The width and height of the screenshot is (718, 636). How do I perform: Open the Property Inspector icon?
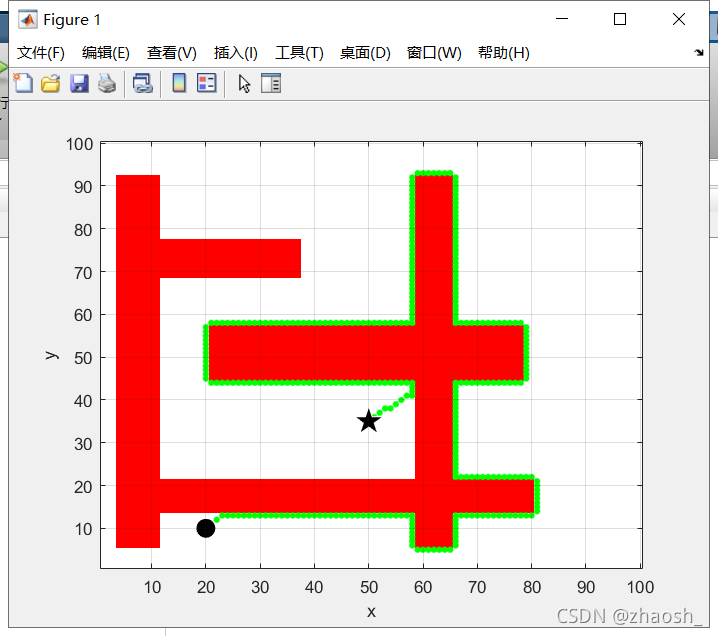pos(271,83)
